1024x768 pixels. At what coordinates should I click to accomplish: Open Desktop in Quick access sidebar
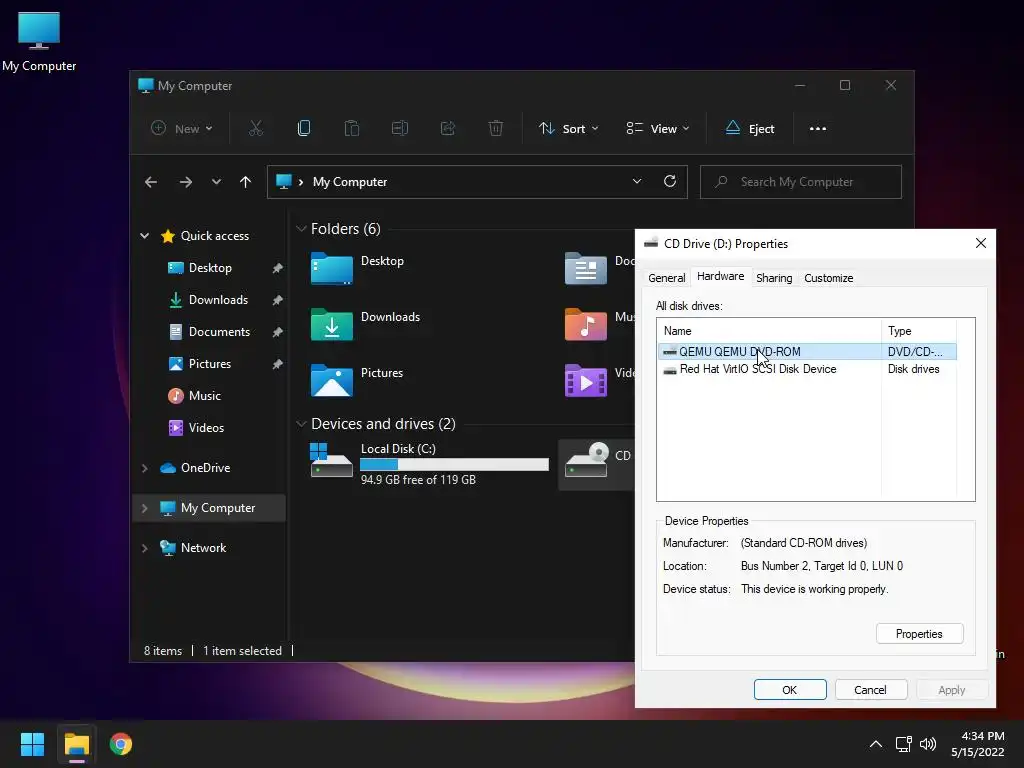[x=210, y=268]
